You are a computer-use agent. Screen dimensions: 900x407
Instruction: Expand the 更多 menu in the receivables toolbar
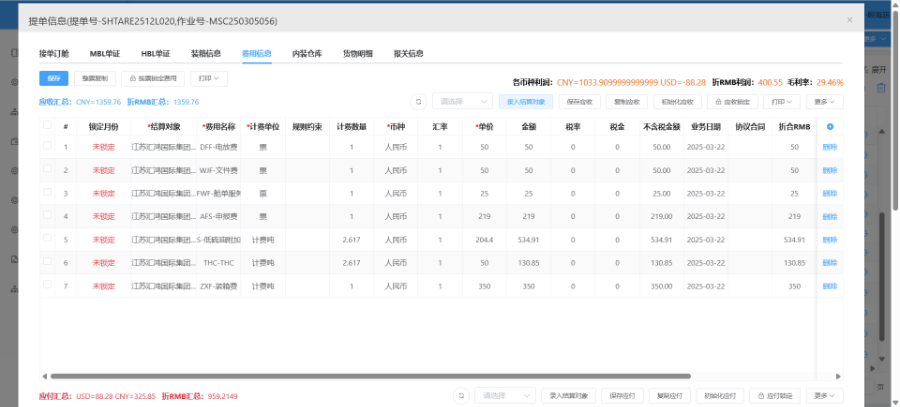(x=825, y=102)
